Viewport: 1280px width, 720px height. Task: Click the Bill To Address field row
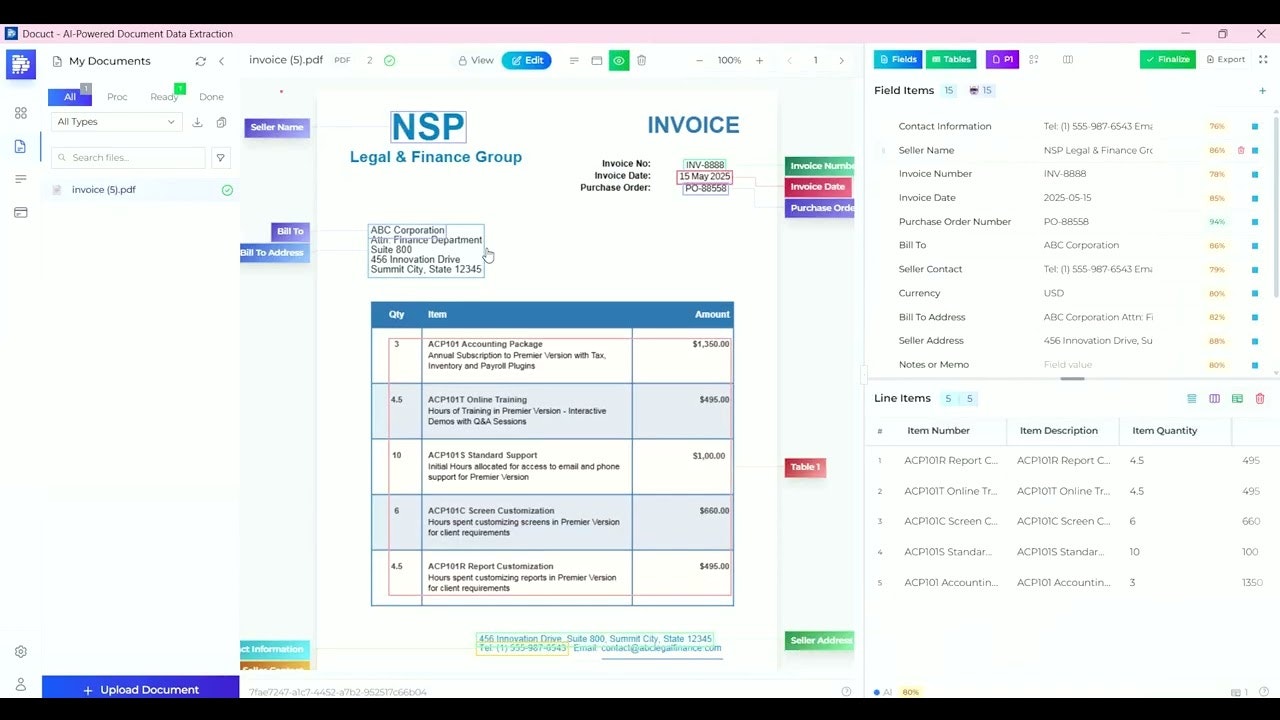(1070, 317)
